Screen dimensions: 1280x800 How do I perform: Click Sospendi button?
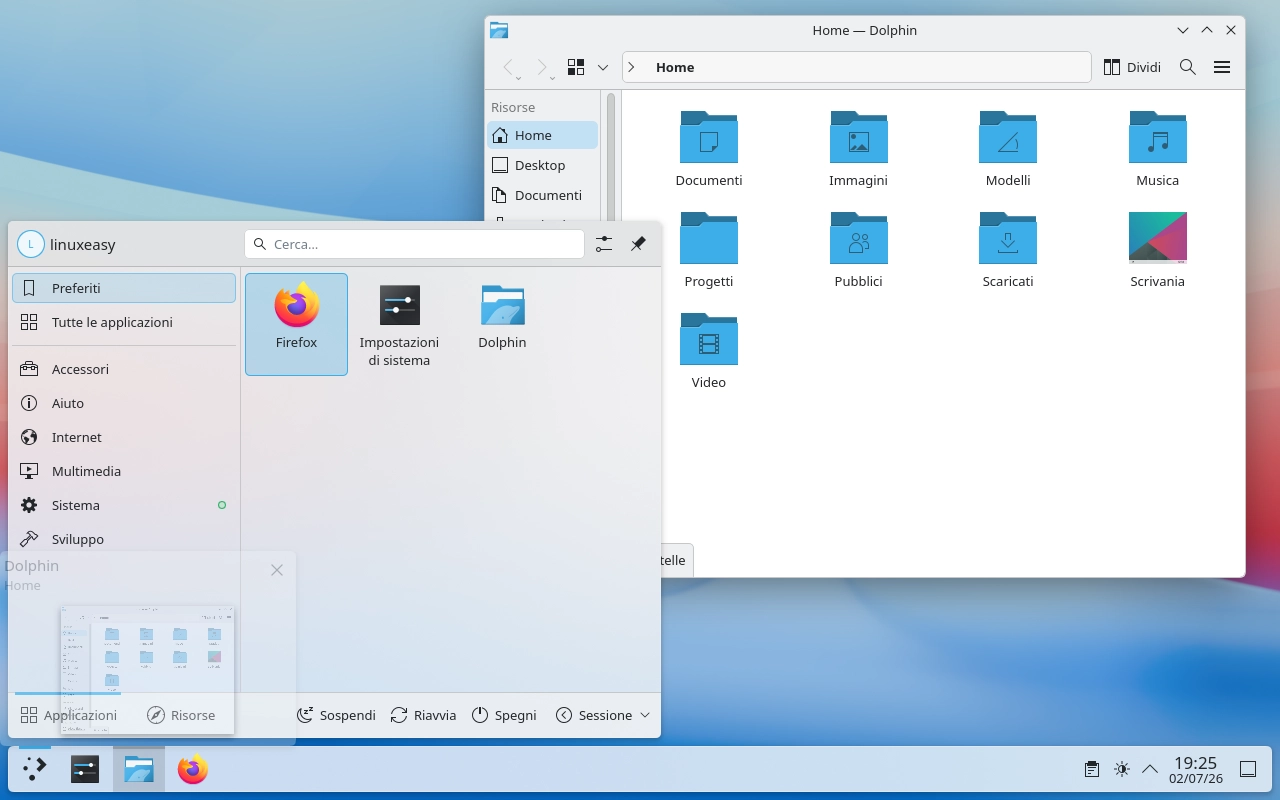tap(336, 715)
